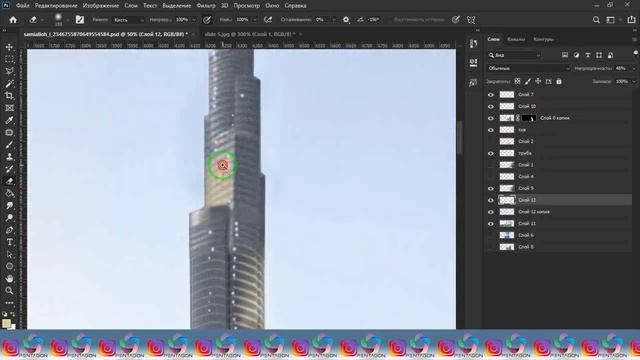Open the brush preset picker arrow
The height and width of the screenshot is (360, 640).
68,20
